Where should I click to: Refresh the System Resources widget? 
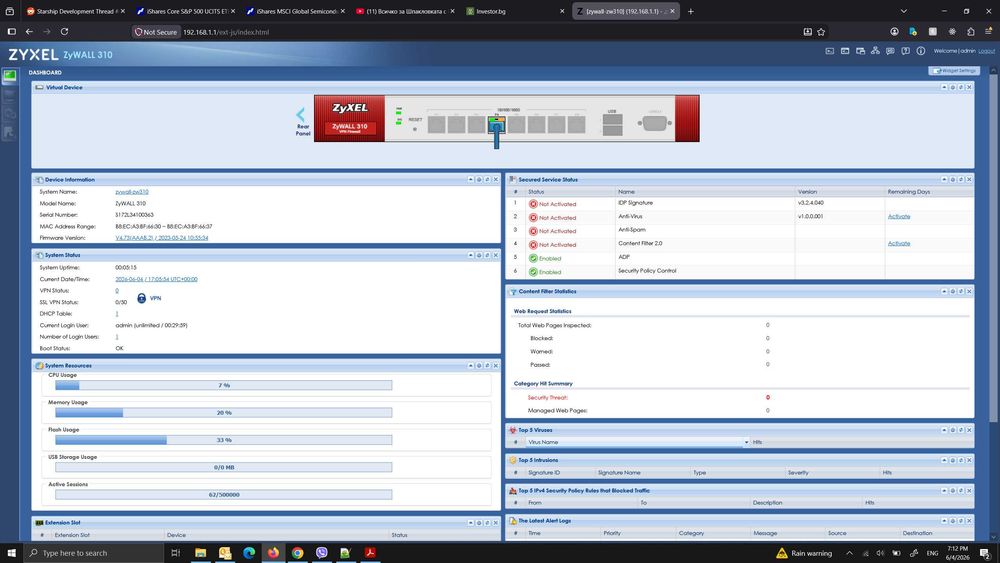click(x=487, y=365)
